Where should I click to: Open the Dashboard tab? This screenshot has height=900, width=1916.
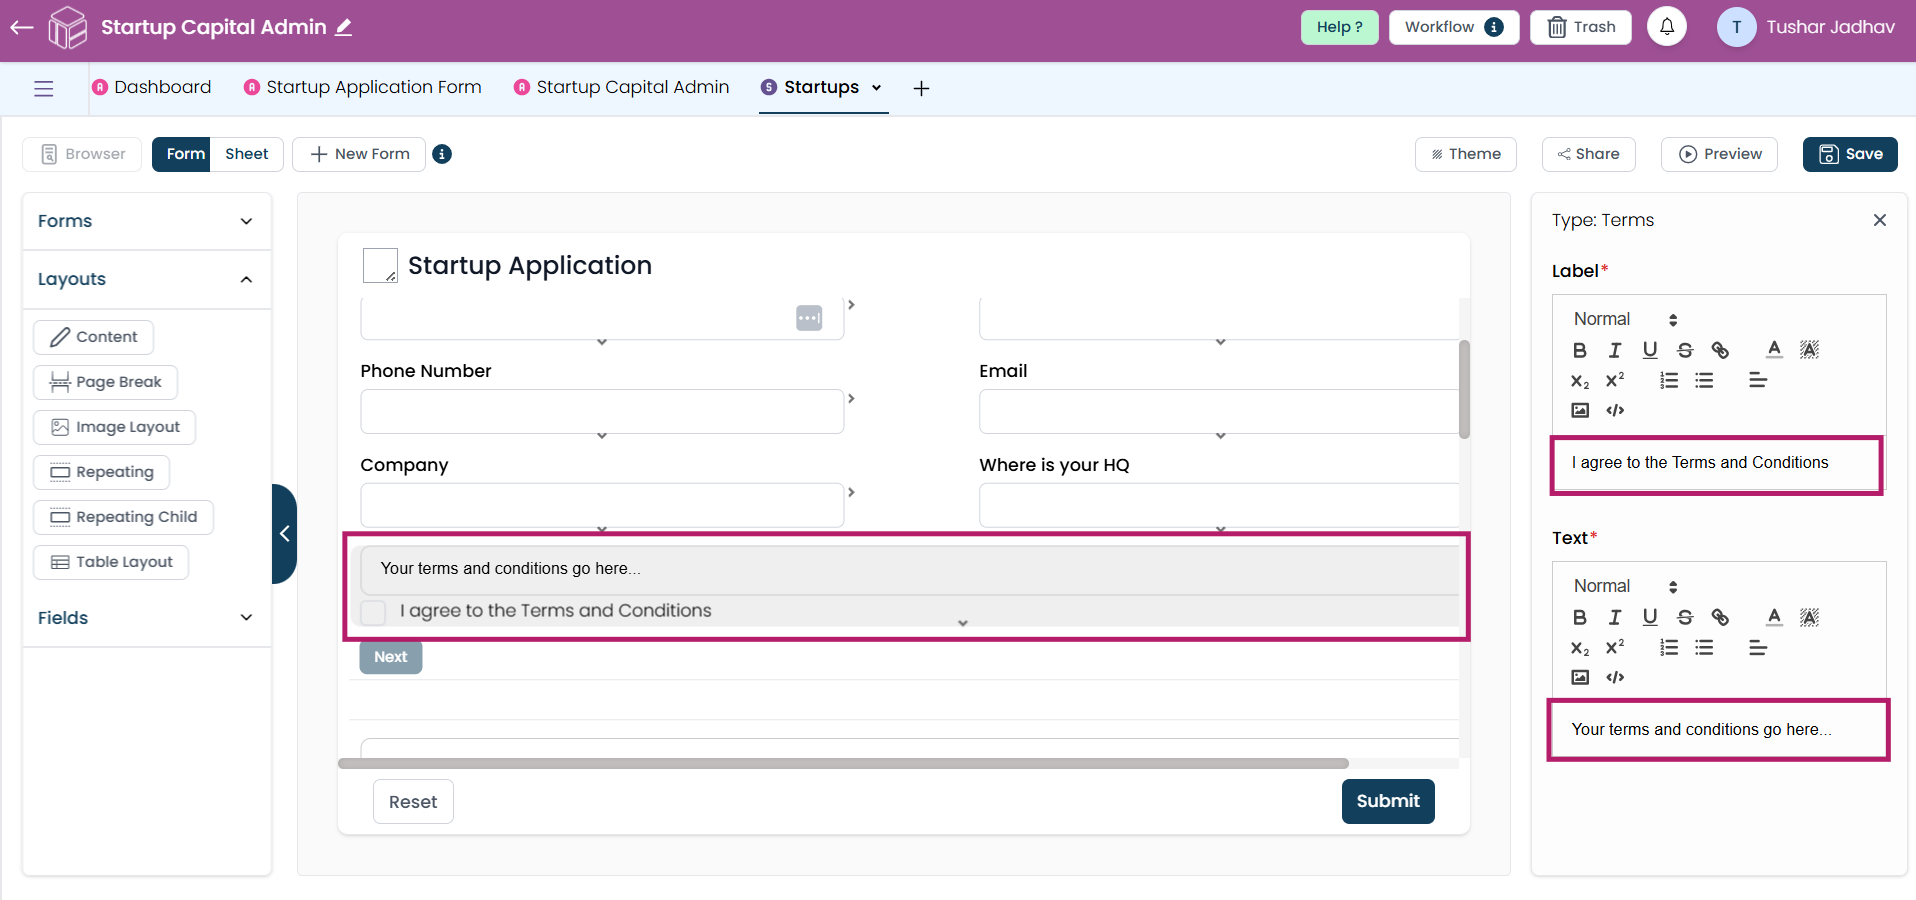coord(152,87)
